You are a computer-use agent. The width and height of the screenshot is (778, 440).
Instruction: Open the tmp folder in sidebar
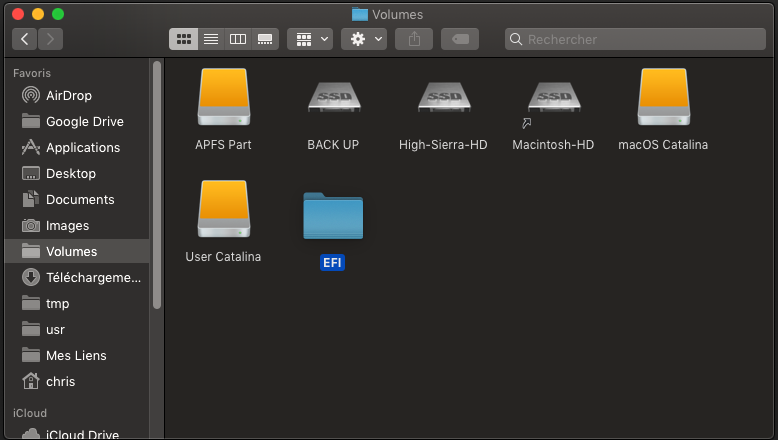coord(77,304)
